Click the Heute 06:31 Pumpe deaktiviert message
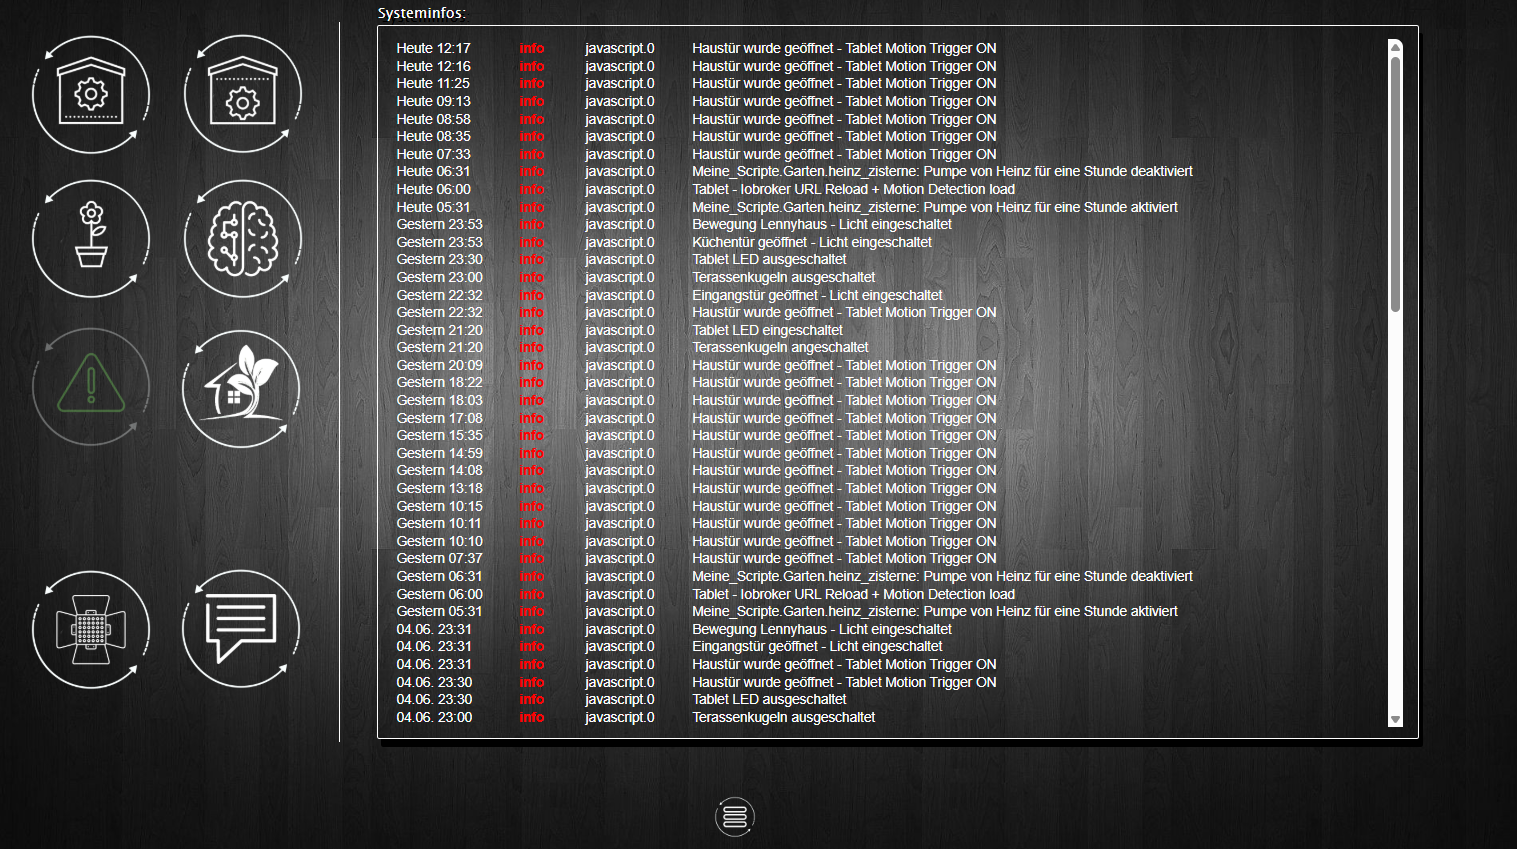 pyautogui.click(x=941, y=171)
